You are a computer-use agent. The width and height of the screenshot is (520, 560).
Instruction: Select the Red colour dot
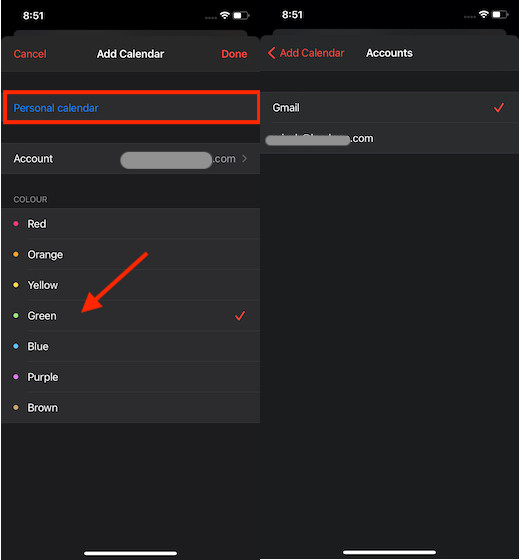16,224
